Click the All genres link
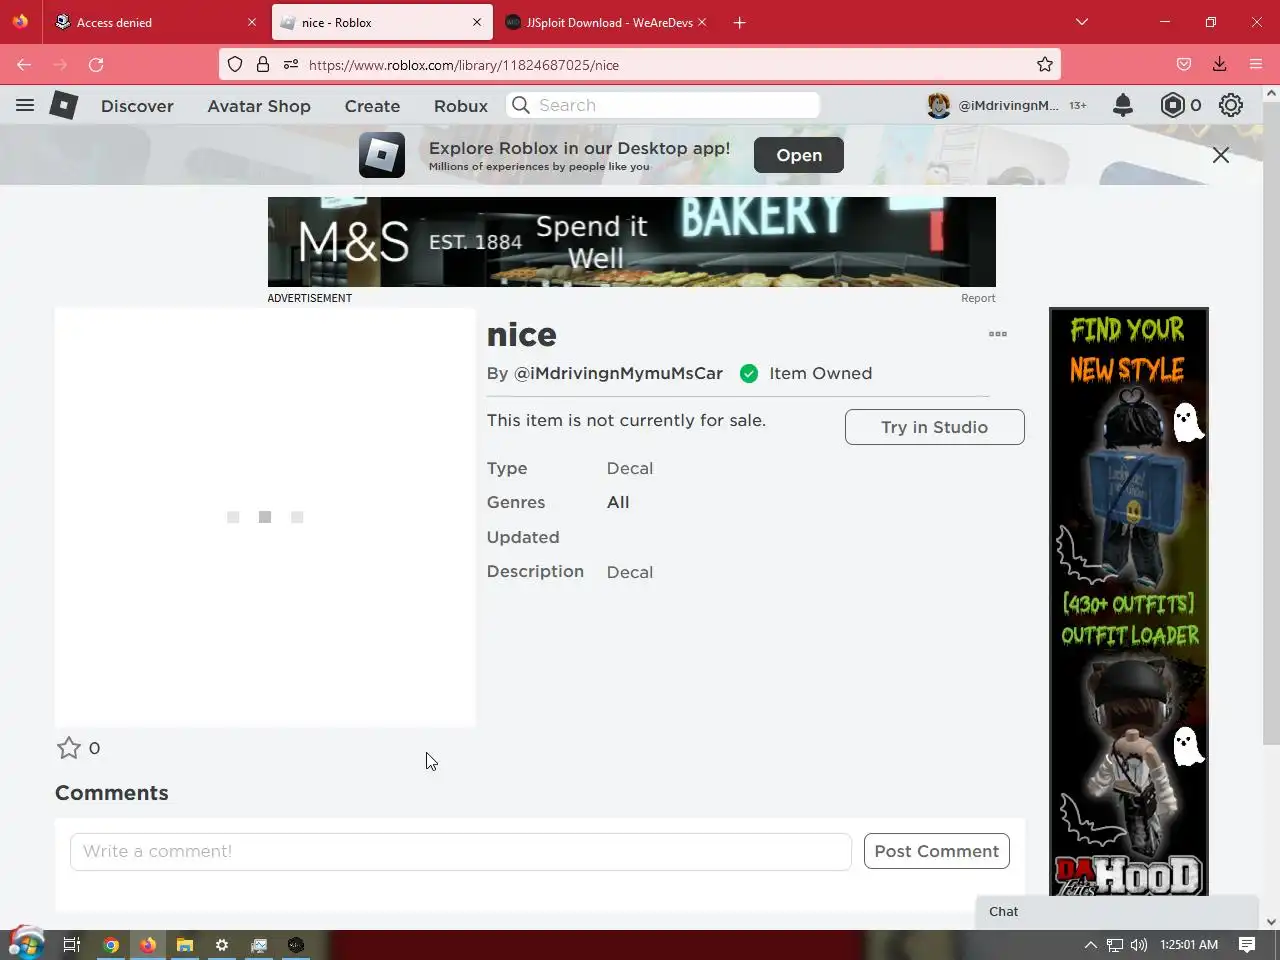 (618, 502)
